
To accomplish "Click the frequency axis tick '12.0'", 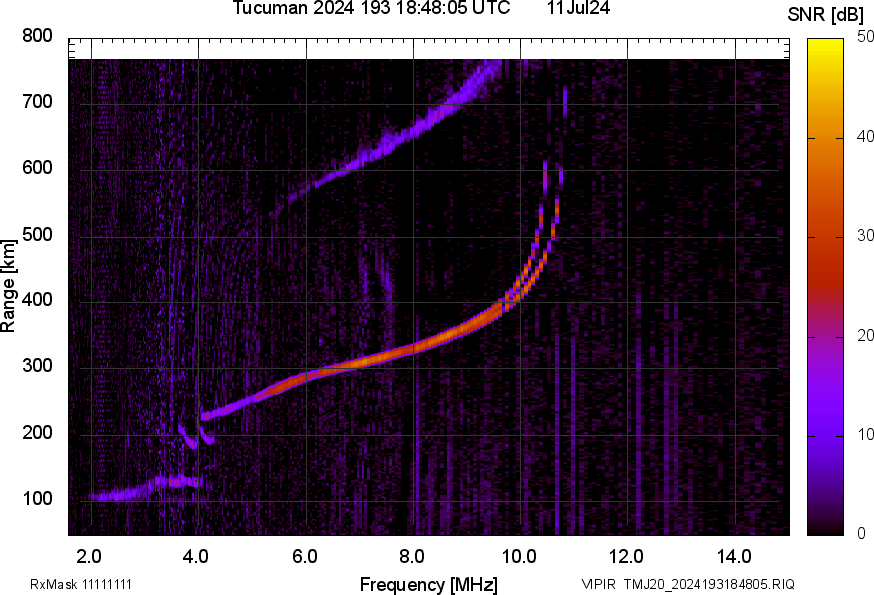I will point(627,557).
